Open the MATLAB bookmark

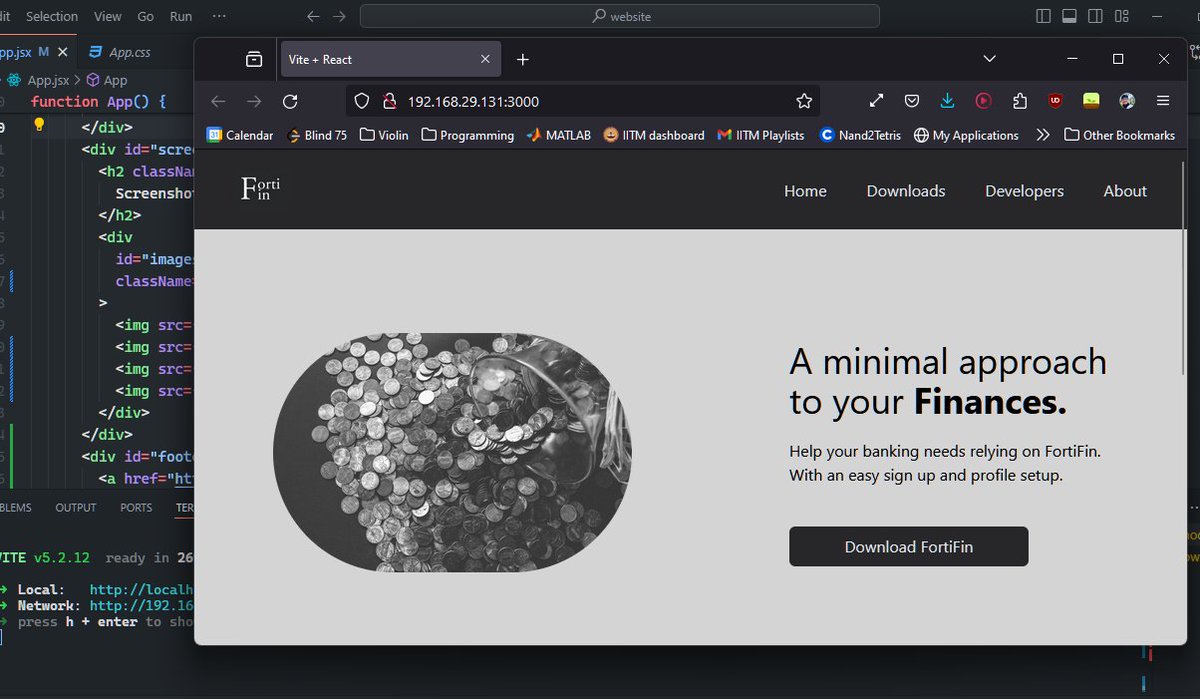(x=560, y=135)
